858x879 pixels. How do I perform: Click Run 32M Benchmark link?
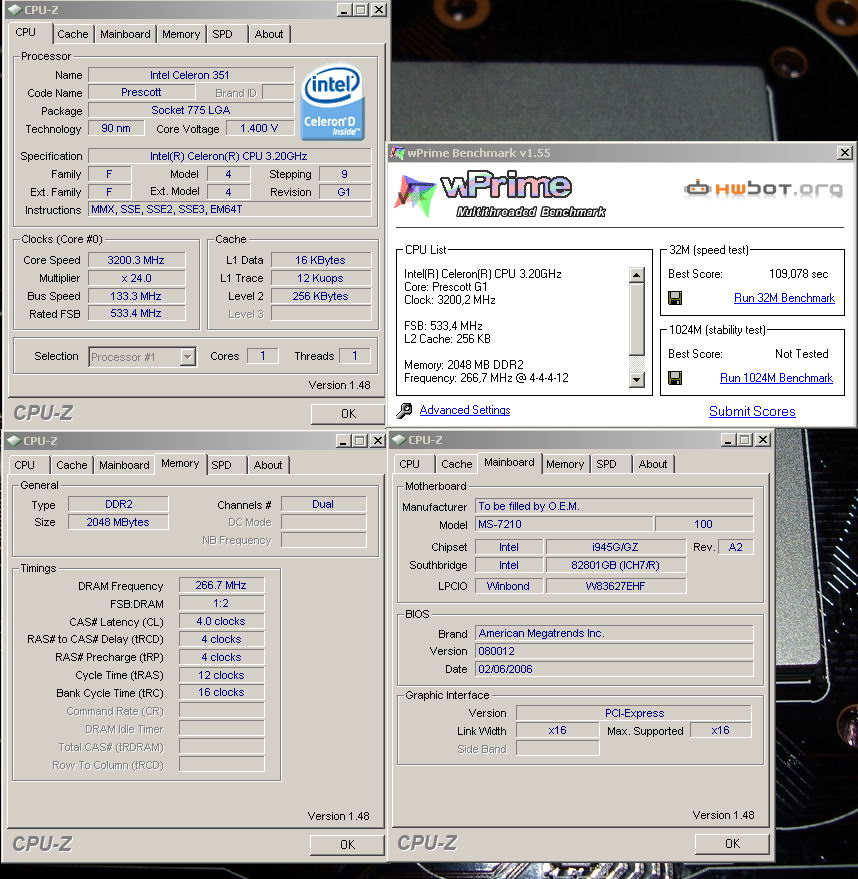point(784,298)
